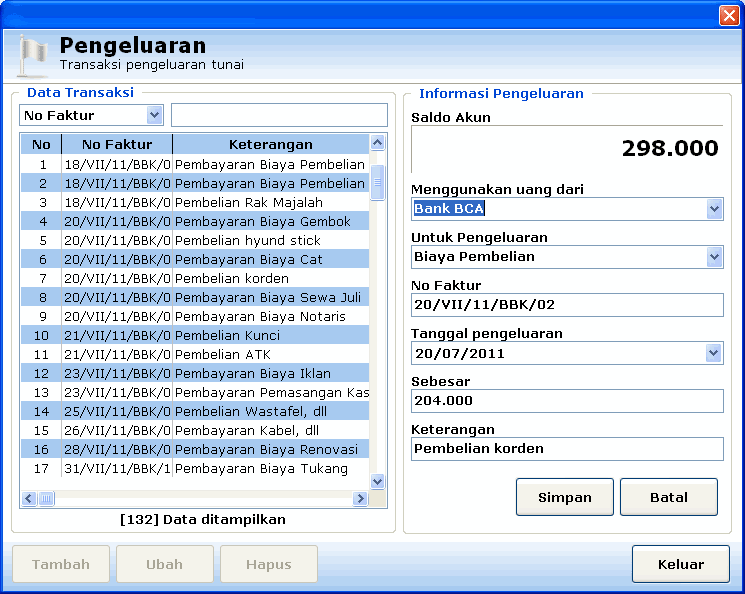Select row Pembayaran Kabel, dll
The height and width of the screenshot is (594, 745).
pyautogui.click(x=195, y=431)
